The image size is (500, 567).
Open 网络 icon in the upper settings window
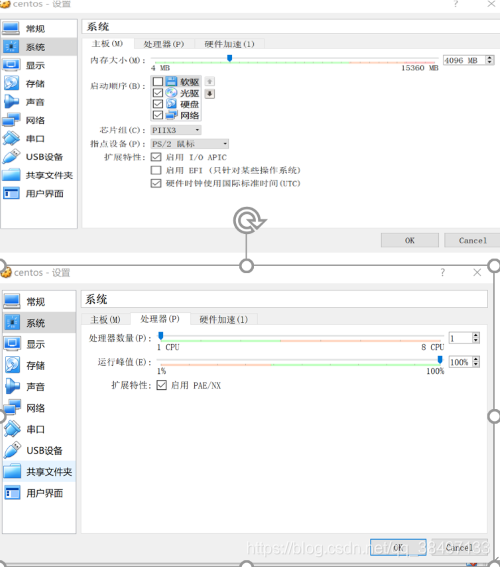pyautogui.click(x=11, y=120)
